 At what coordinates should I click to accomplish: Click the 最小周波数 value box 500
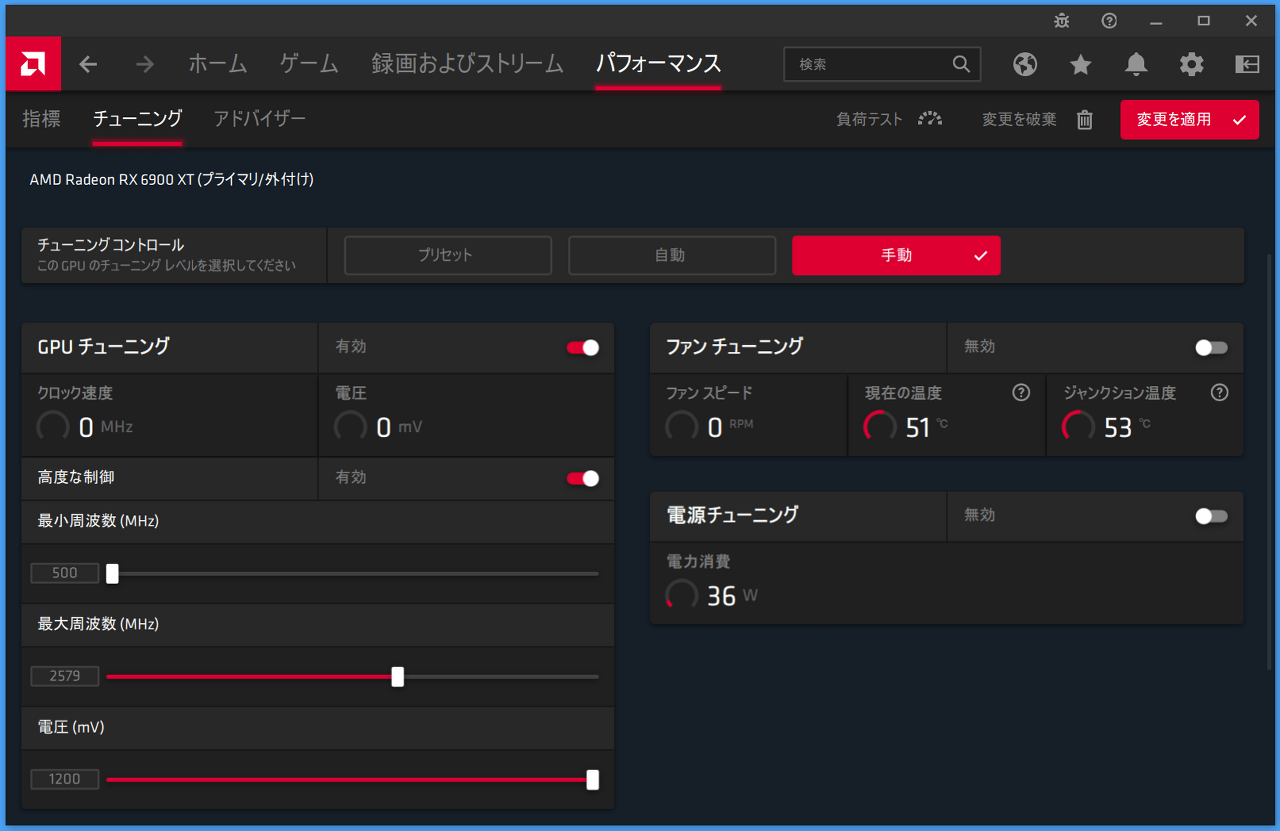[x=65, y=573]
